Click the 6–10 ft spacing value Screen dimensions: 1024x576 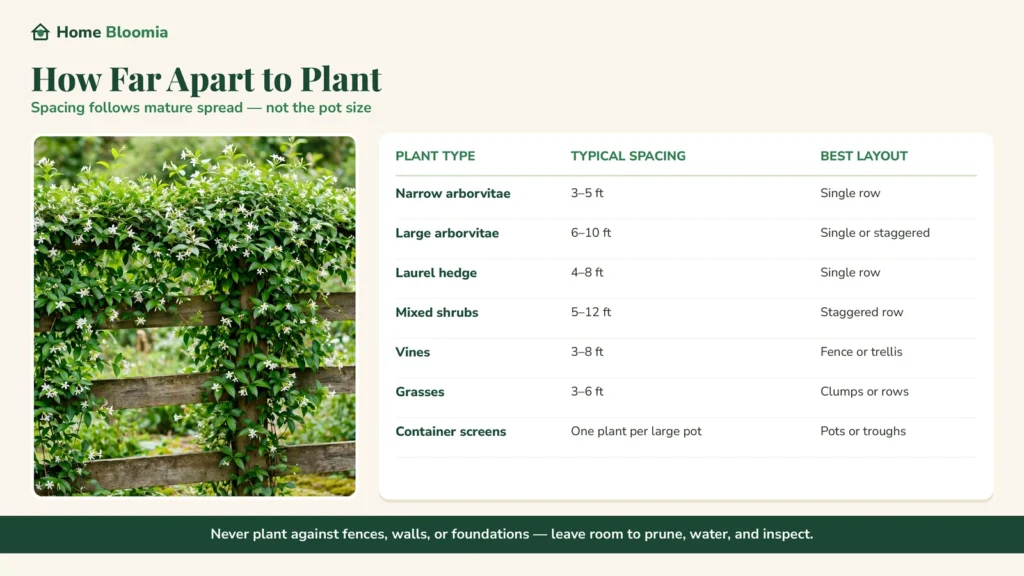(x=591, y=232)
